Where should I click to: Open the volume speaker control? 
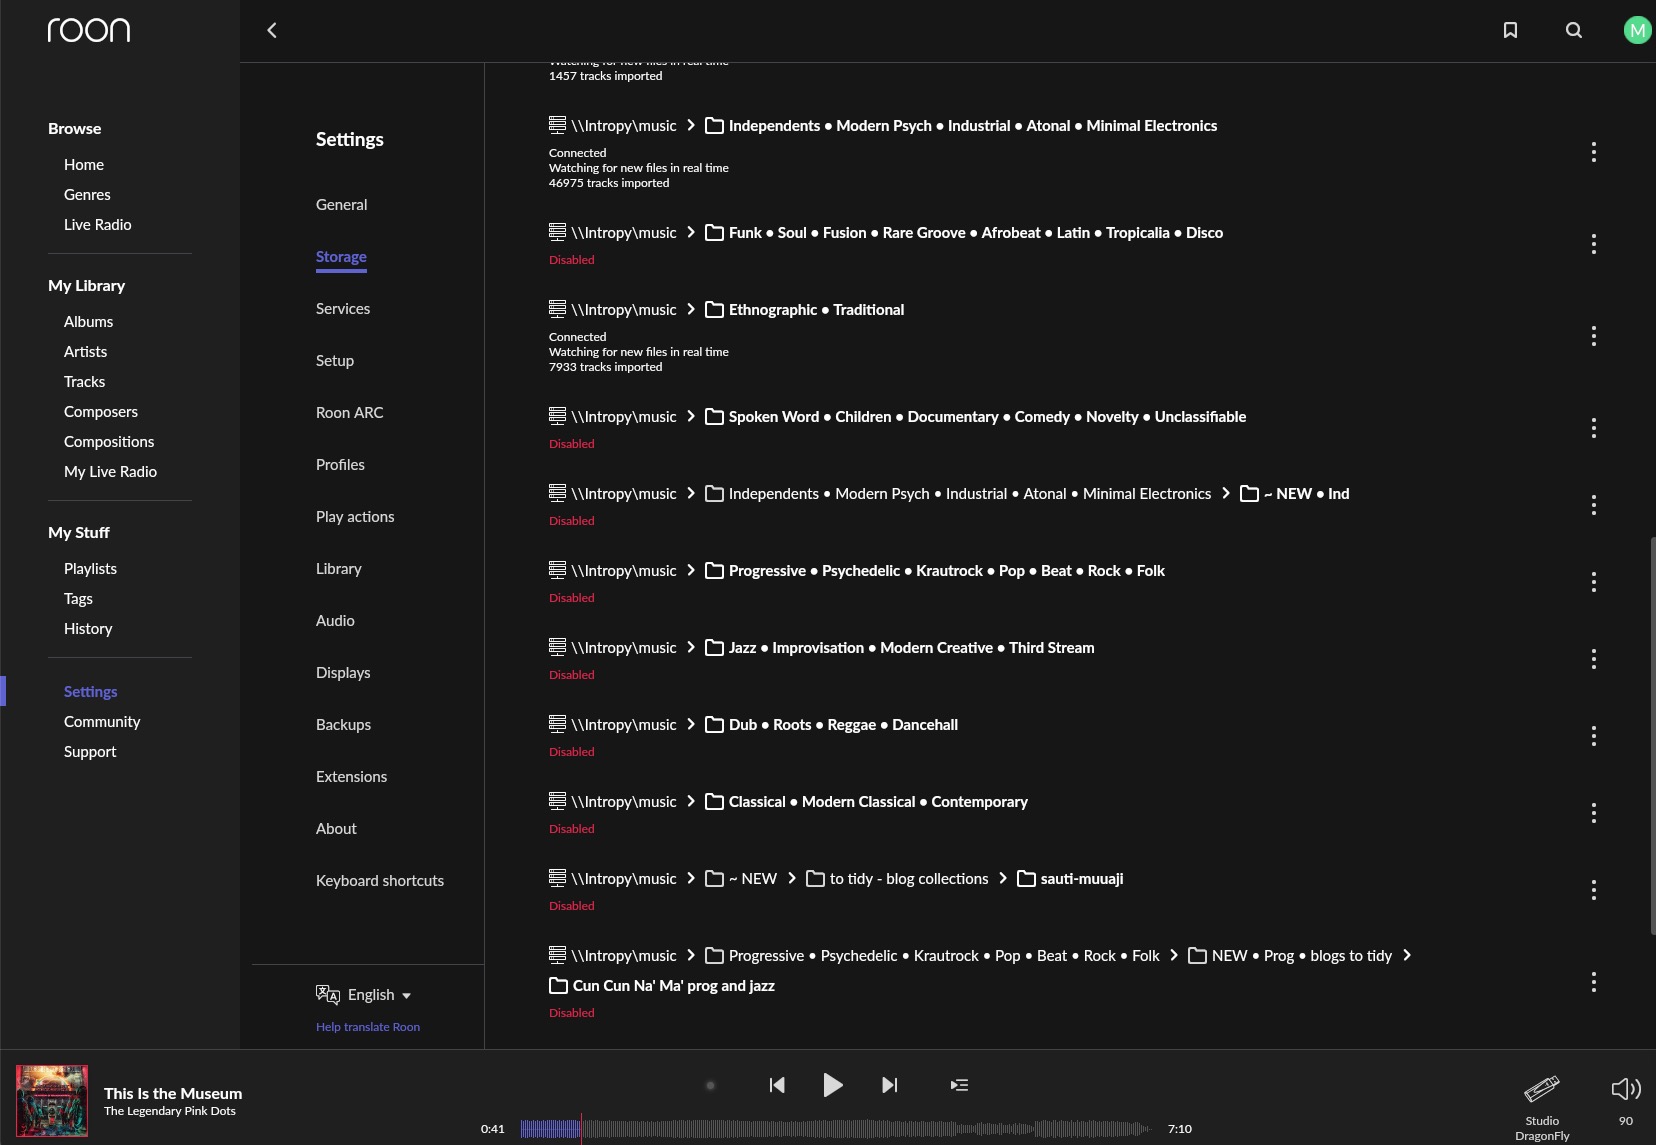point(1625,1089)
